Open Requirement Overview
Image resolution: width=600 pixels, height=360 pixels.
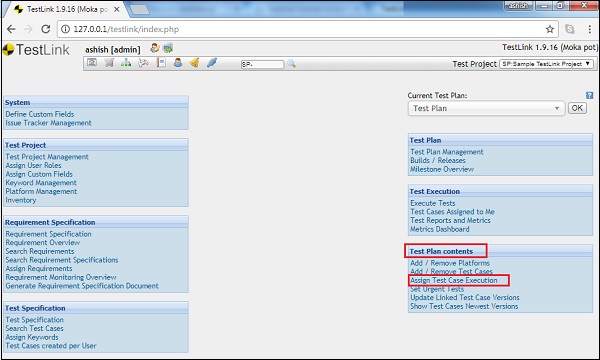(43, 243)
